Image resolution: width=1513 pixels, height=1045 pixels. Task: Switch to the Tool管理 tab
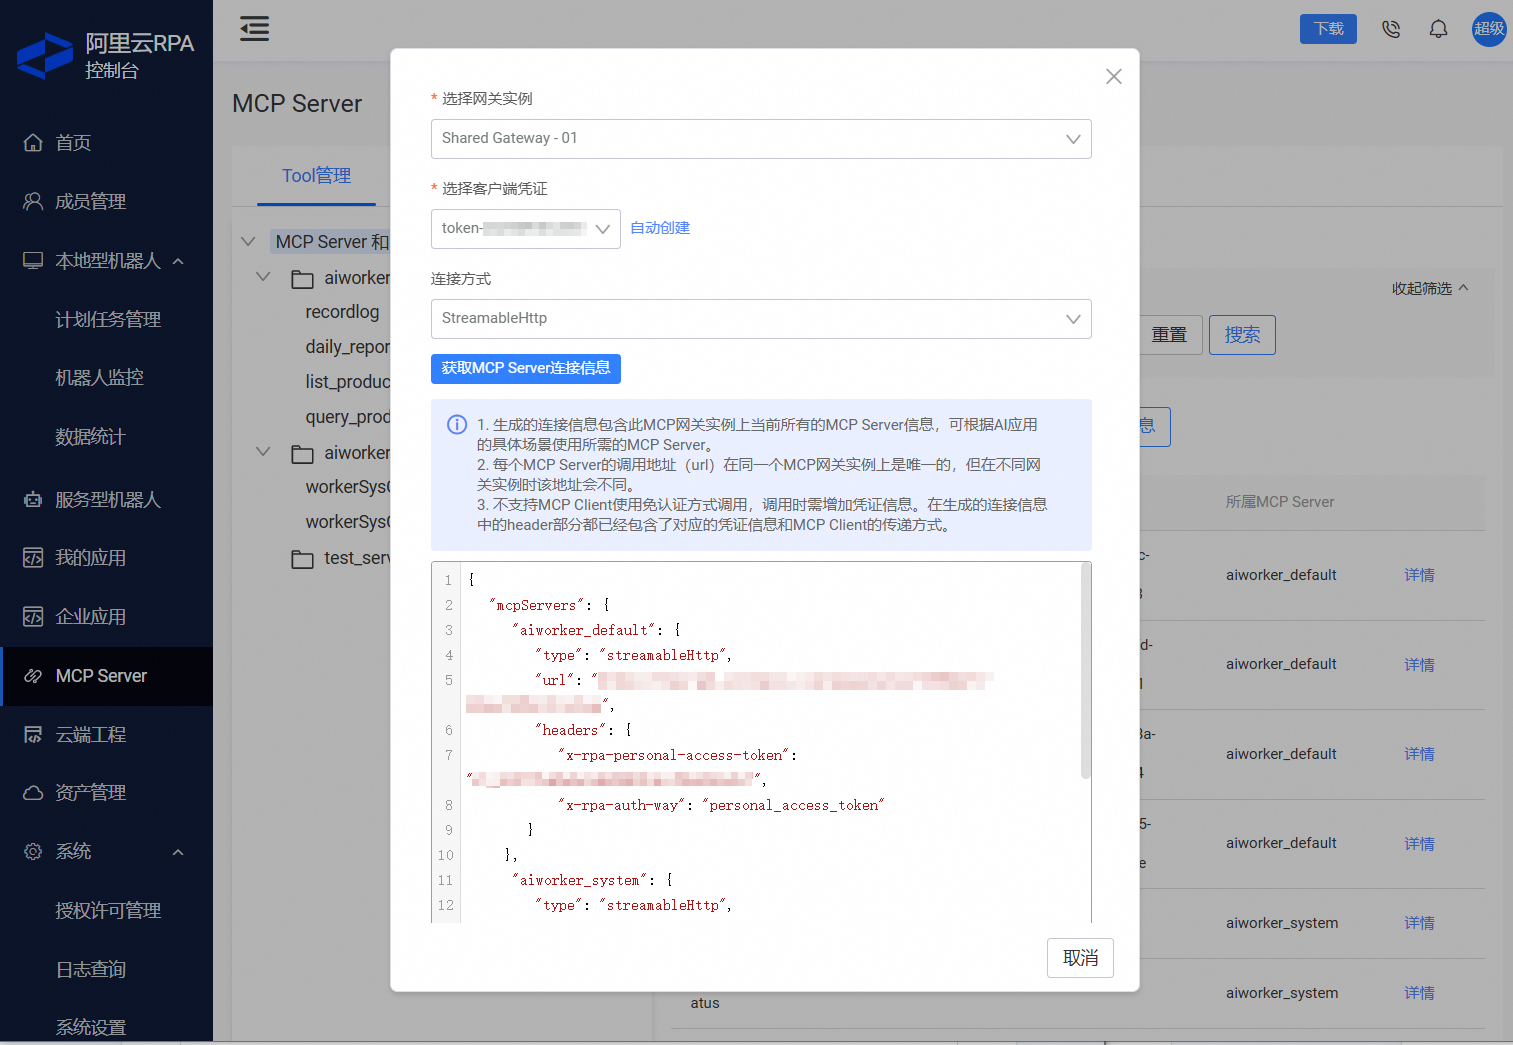pos(316,176)
